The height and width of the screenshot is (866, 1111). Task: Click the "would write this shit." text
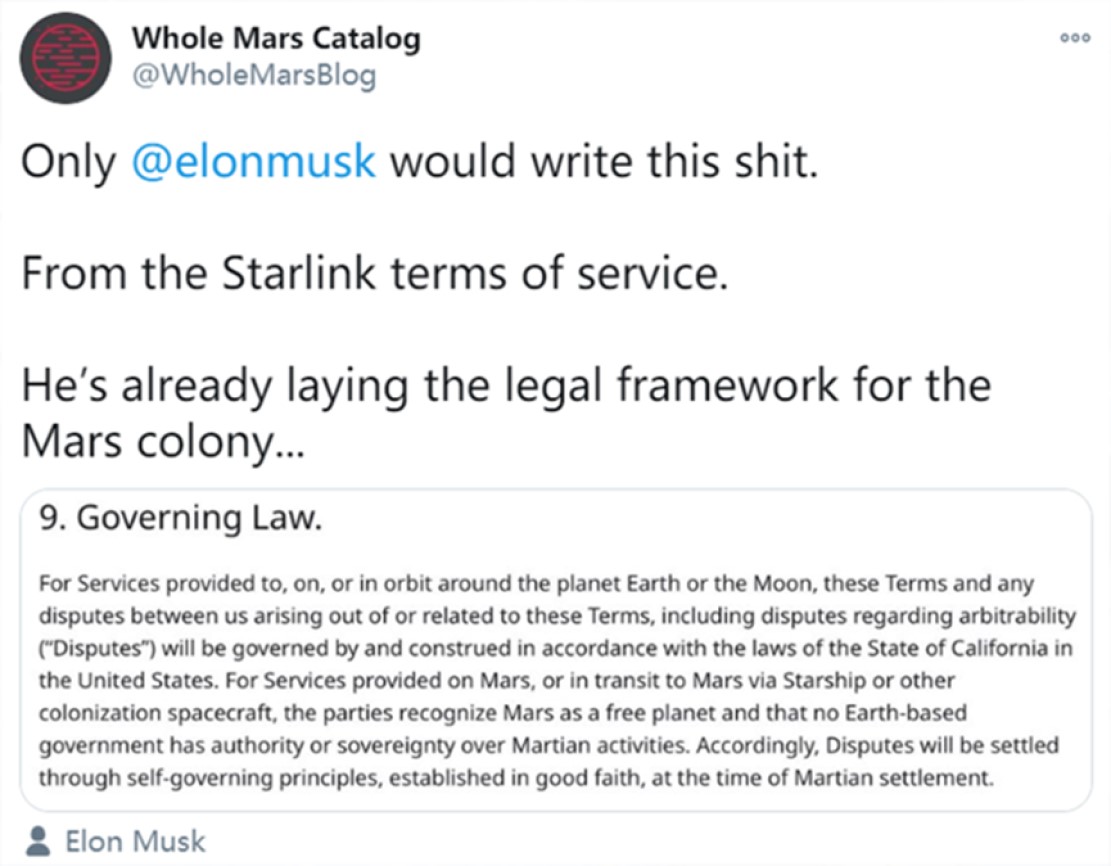point(604,161)
